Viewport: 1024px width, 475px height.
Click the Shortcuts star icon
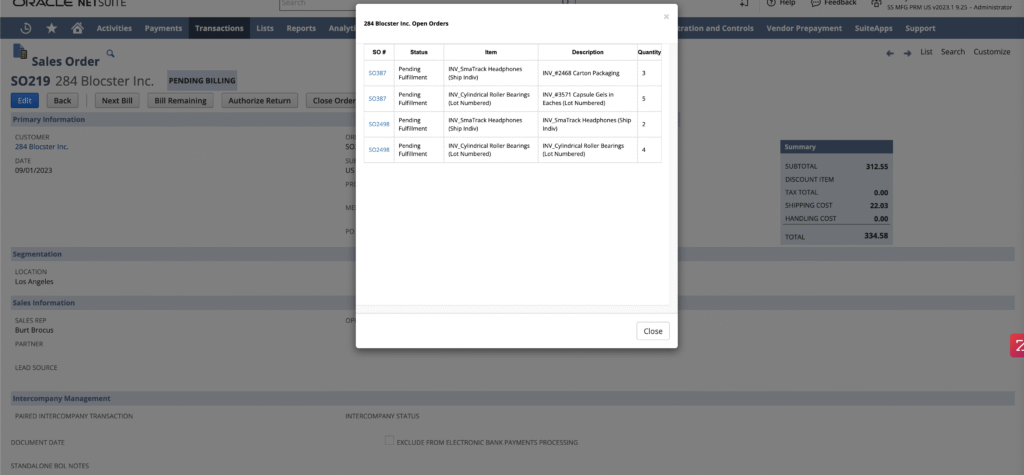[x=51, y=28]
